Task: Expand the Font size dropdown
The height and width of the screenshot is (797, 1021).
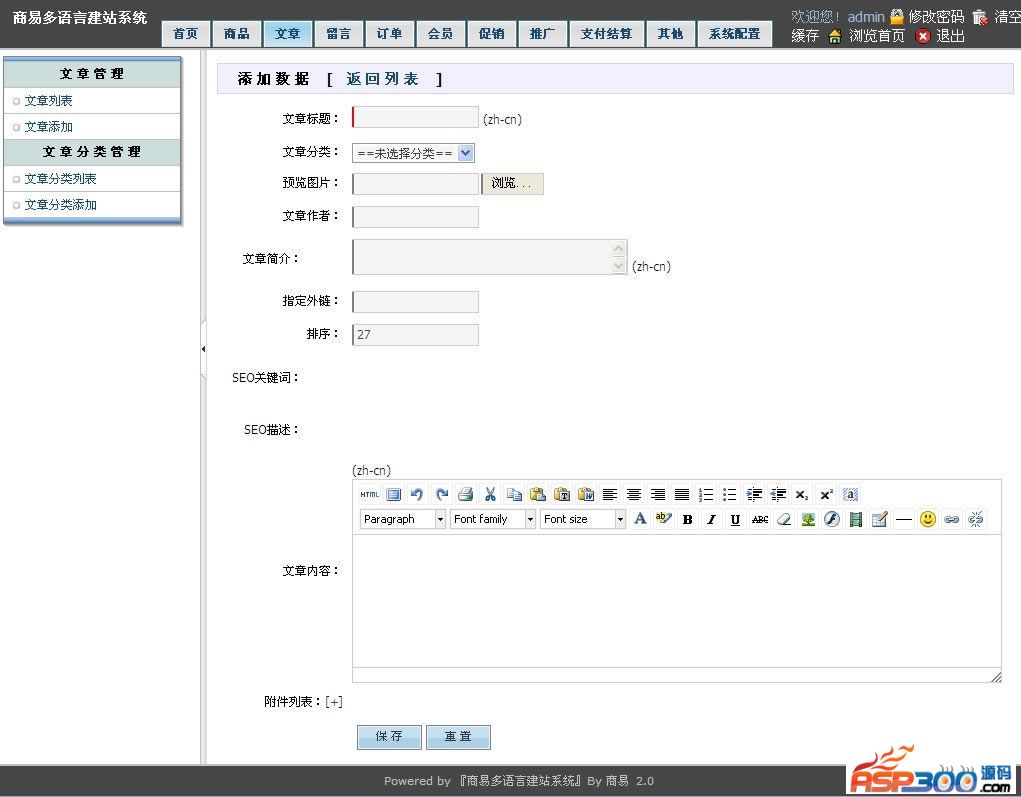Action: tap(583, 519)
